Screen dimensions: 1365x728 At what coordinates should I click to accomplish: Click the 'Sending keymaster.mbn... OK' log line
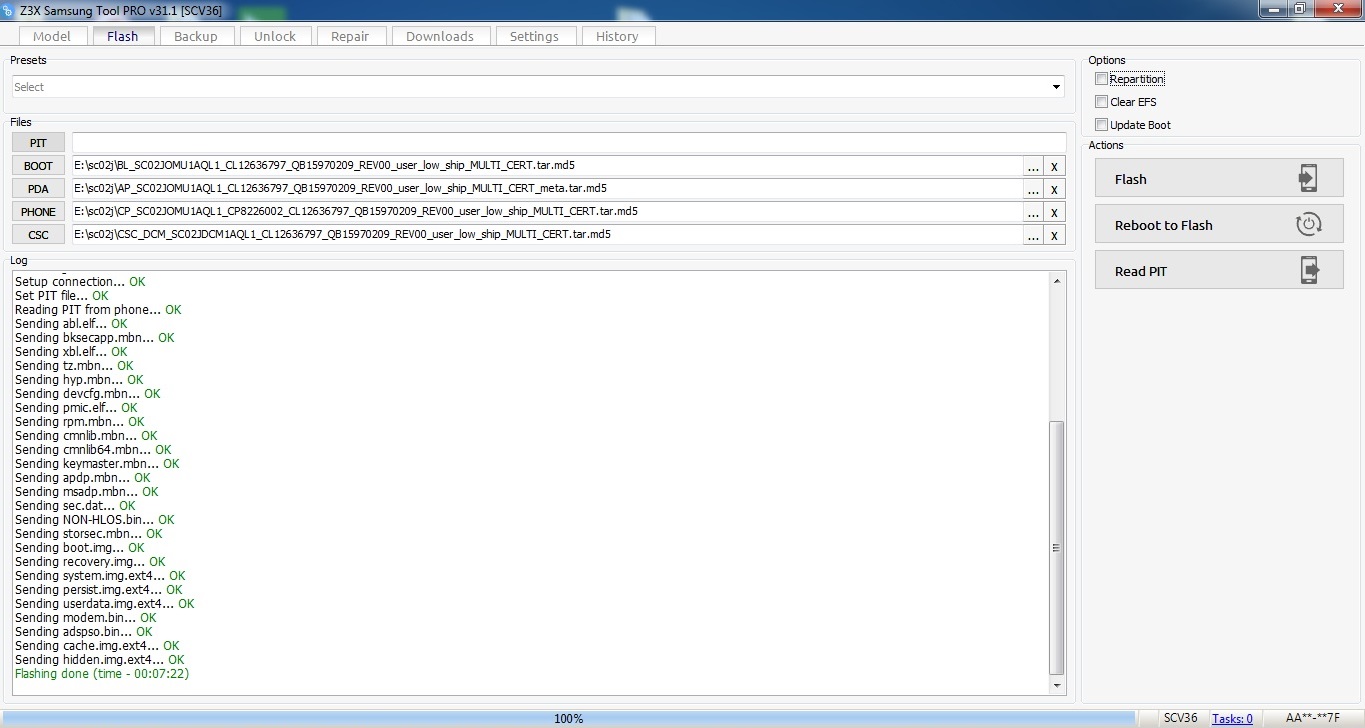pyautogui.click(x=97, y=464)
